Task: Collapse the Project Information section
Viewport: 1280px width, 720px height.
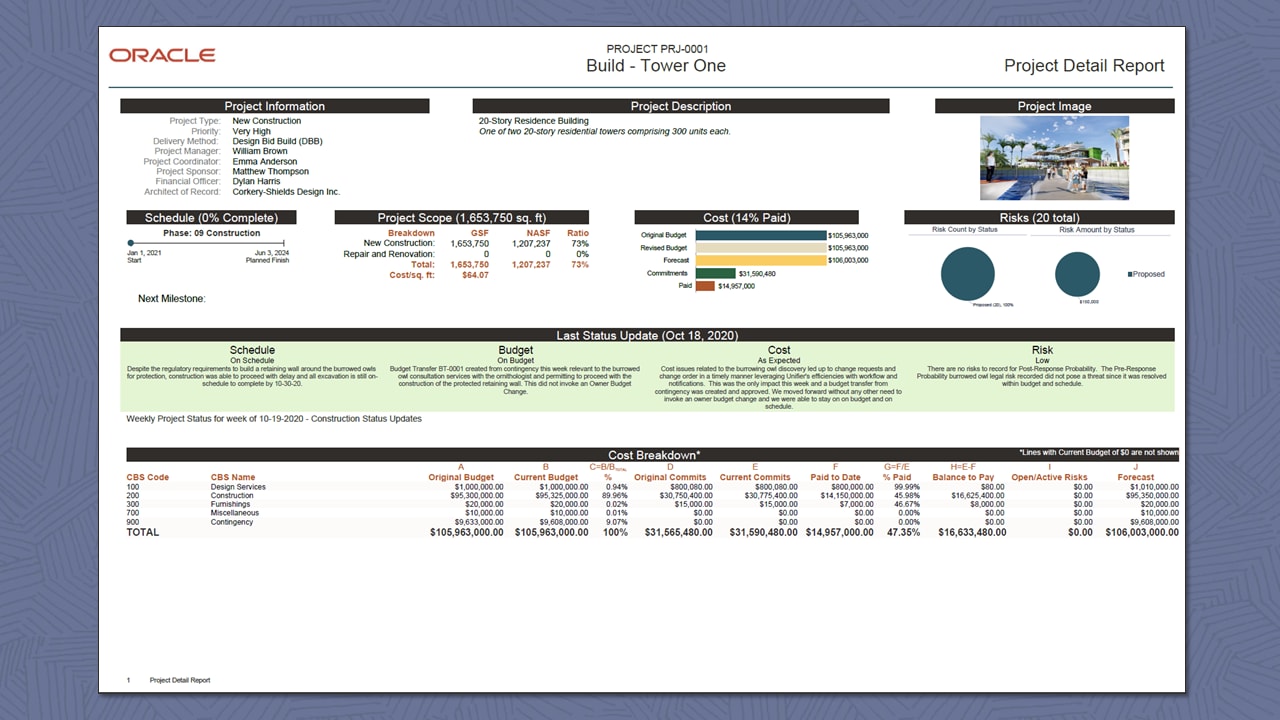Action: (x=274, y=106)
